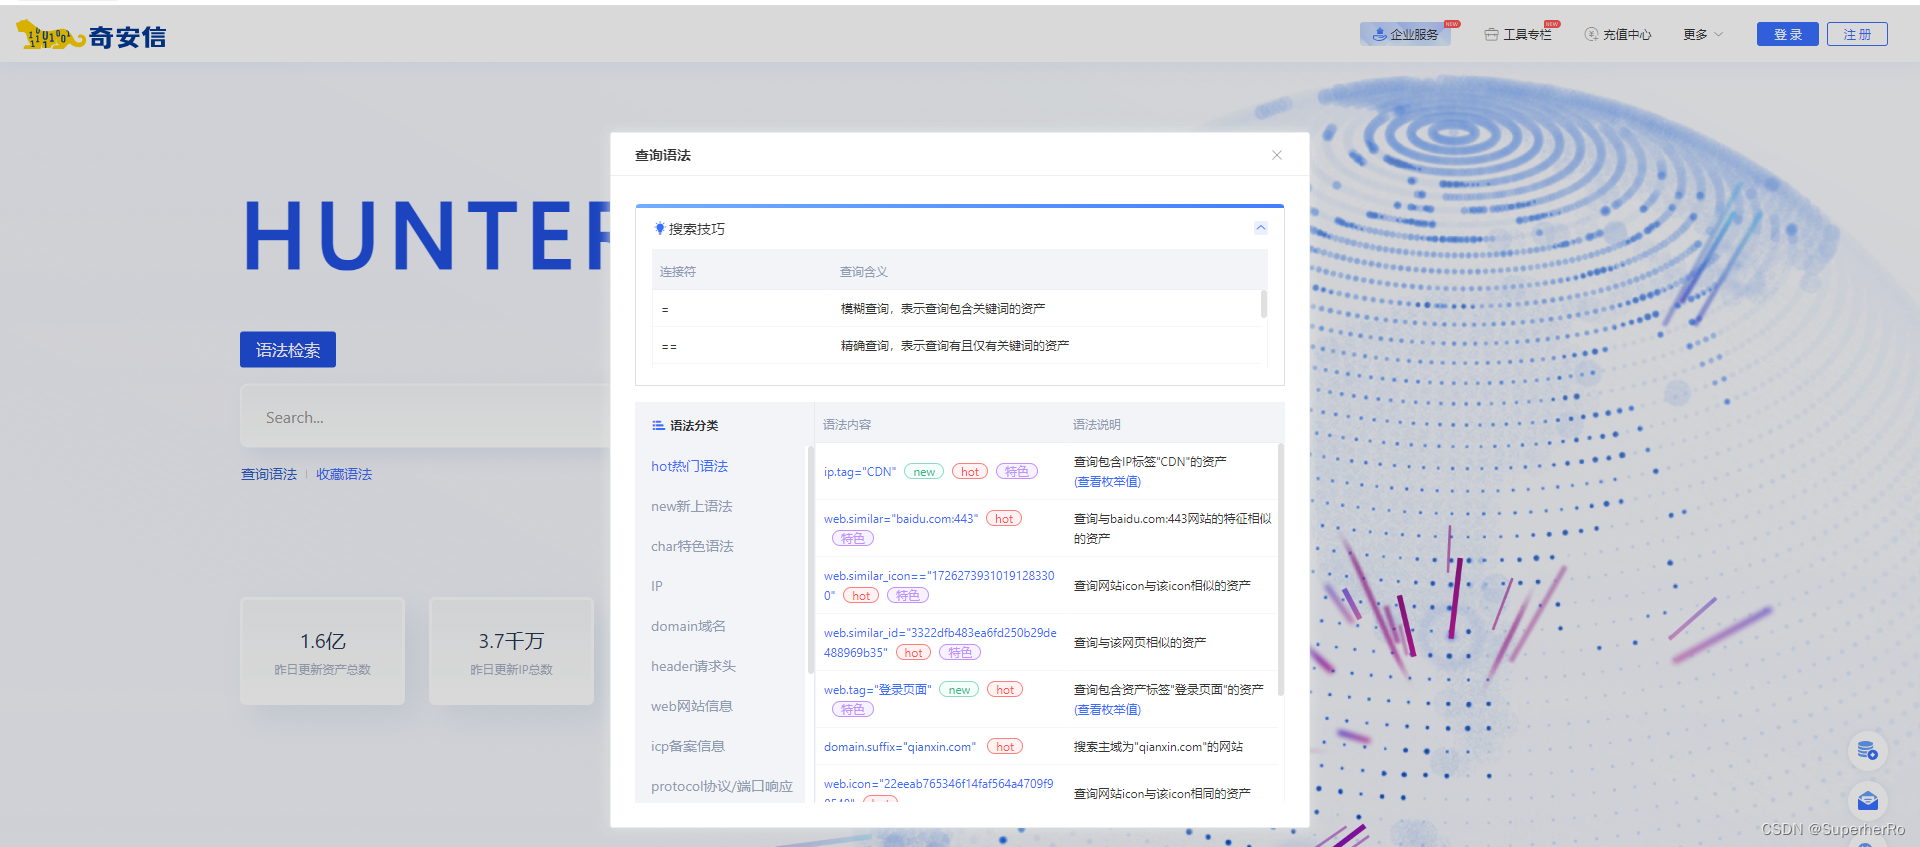Click the envelope message floating icon
This screenshot has height=847, width=1920.
click(x=1867, y=801)
